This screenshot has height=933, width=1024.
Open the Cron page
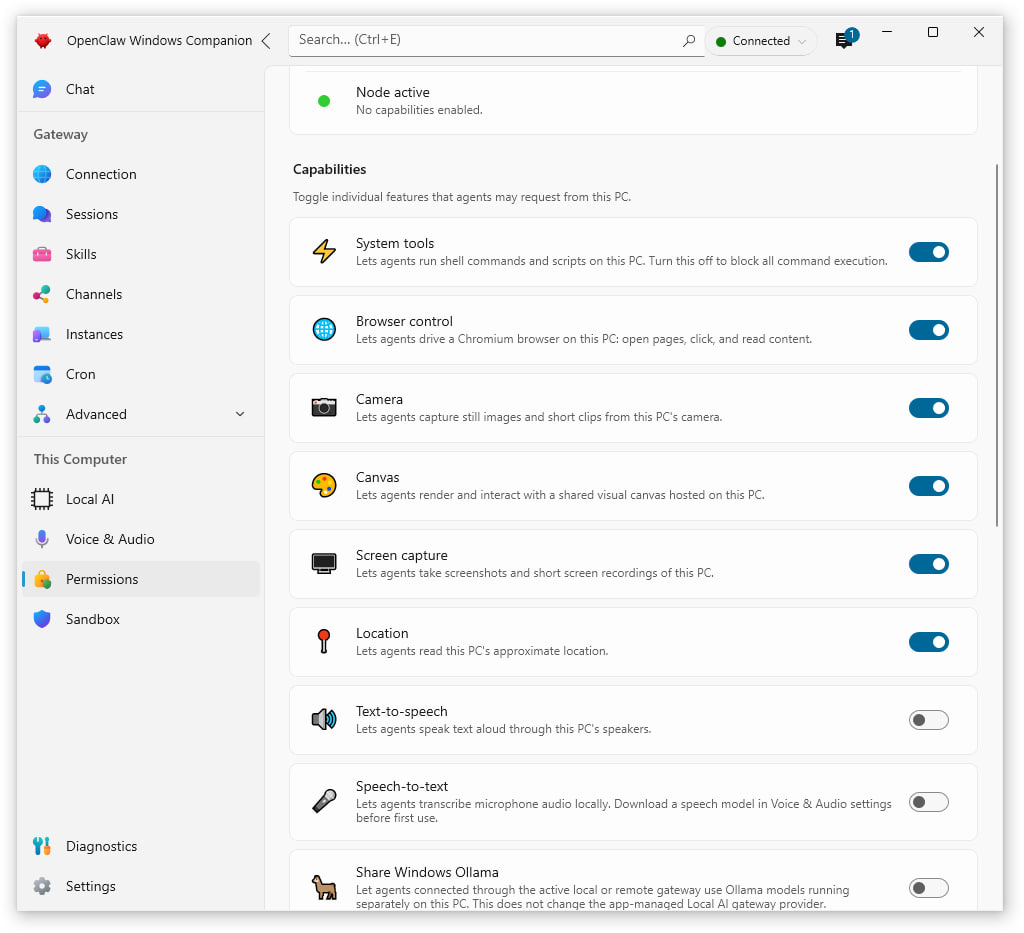(141, 374)
